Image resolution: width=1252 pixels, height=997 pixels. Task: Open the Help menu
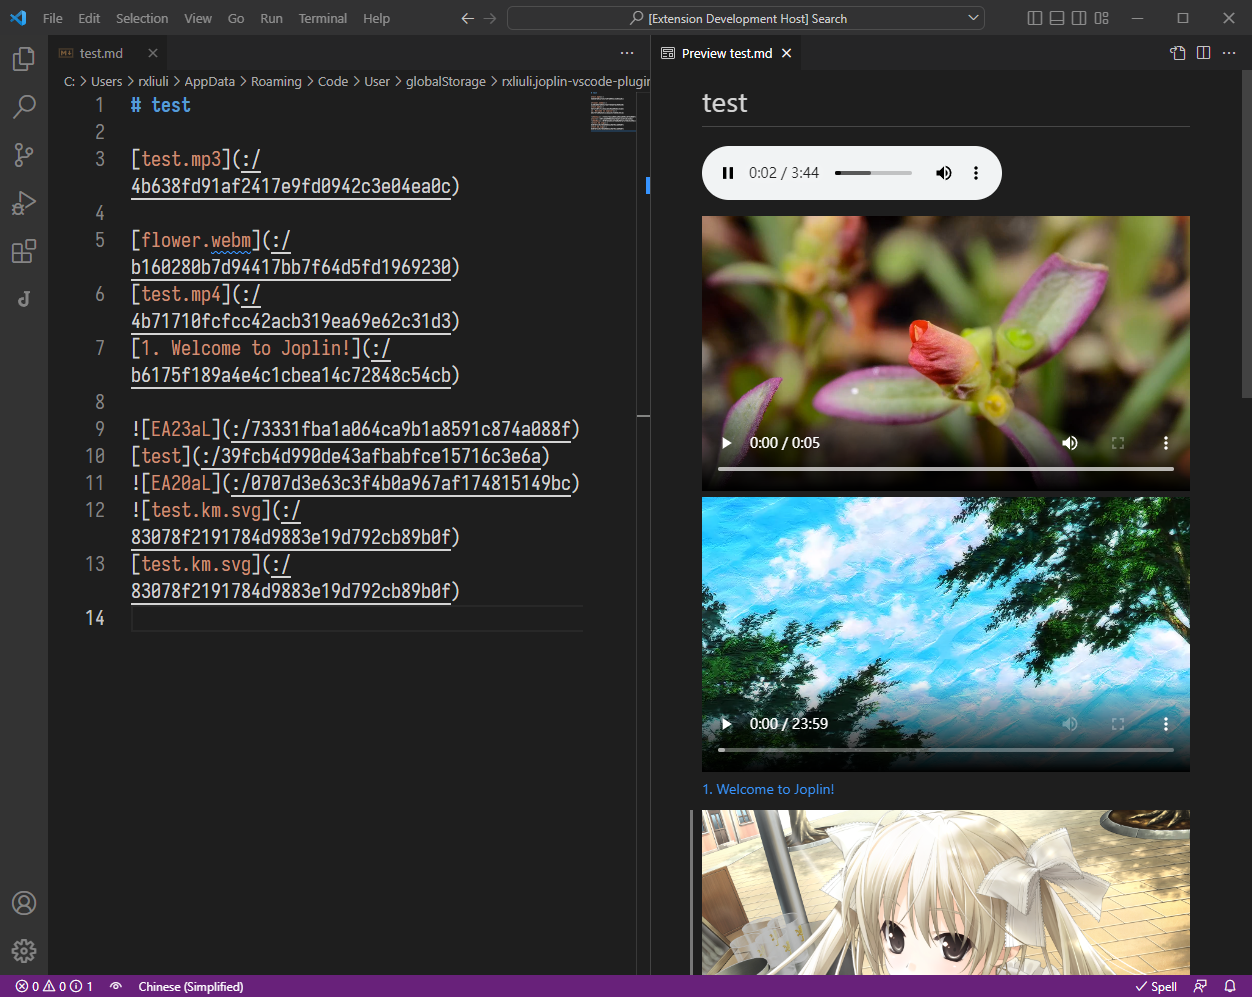(x=377, y=18)
